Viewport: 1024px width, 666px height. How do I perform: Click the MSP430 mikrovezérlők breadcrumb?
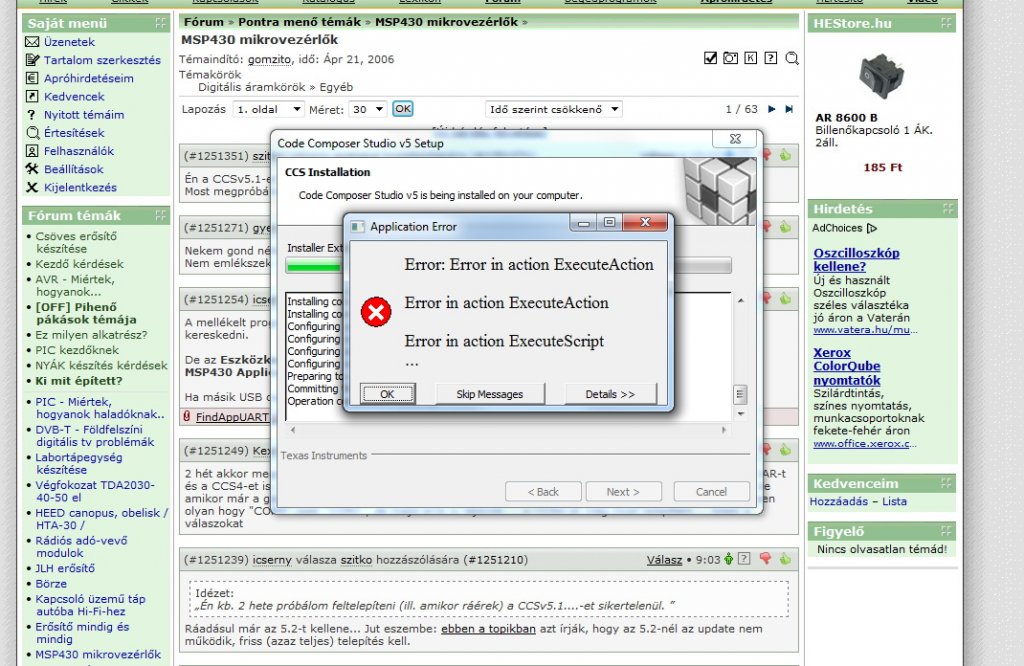446,22
